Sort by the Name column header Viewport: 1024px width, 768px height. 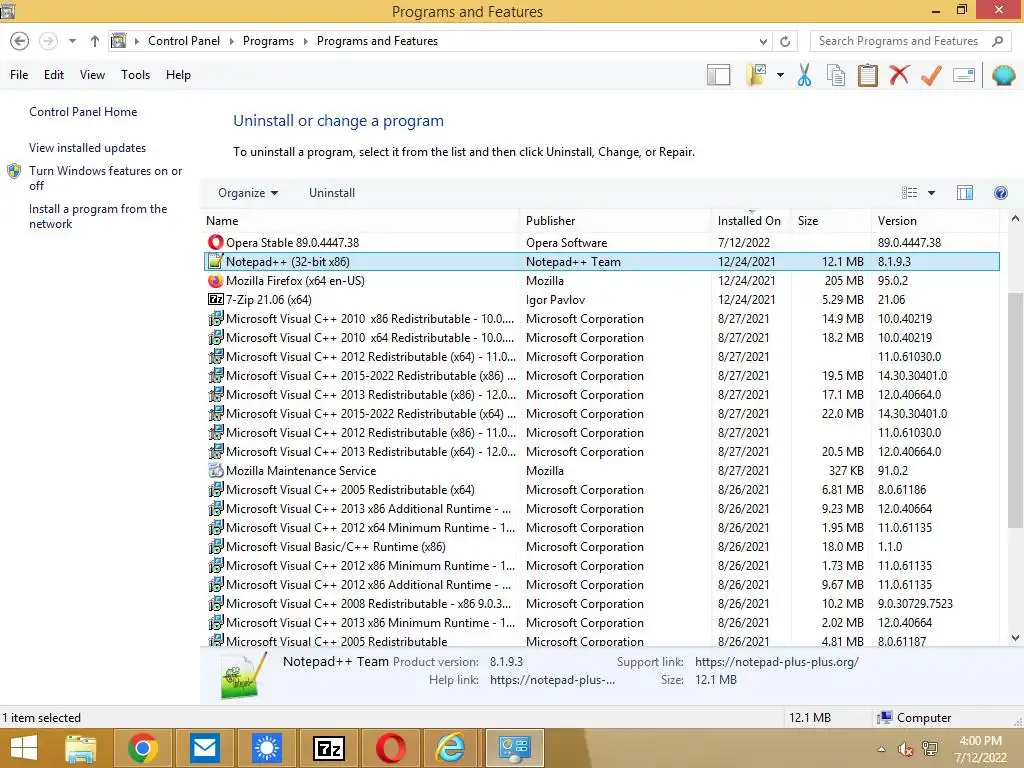[362, 221]
